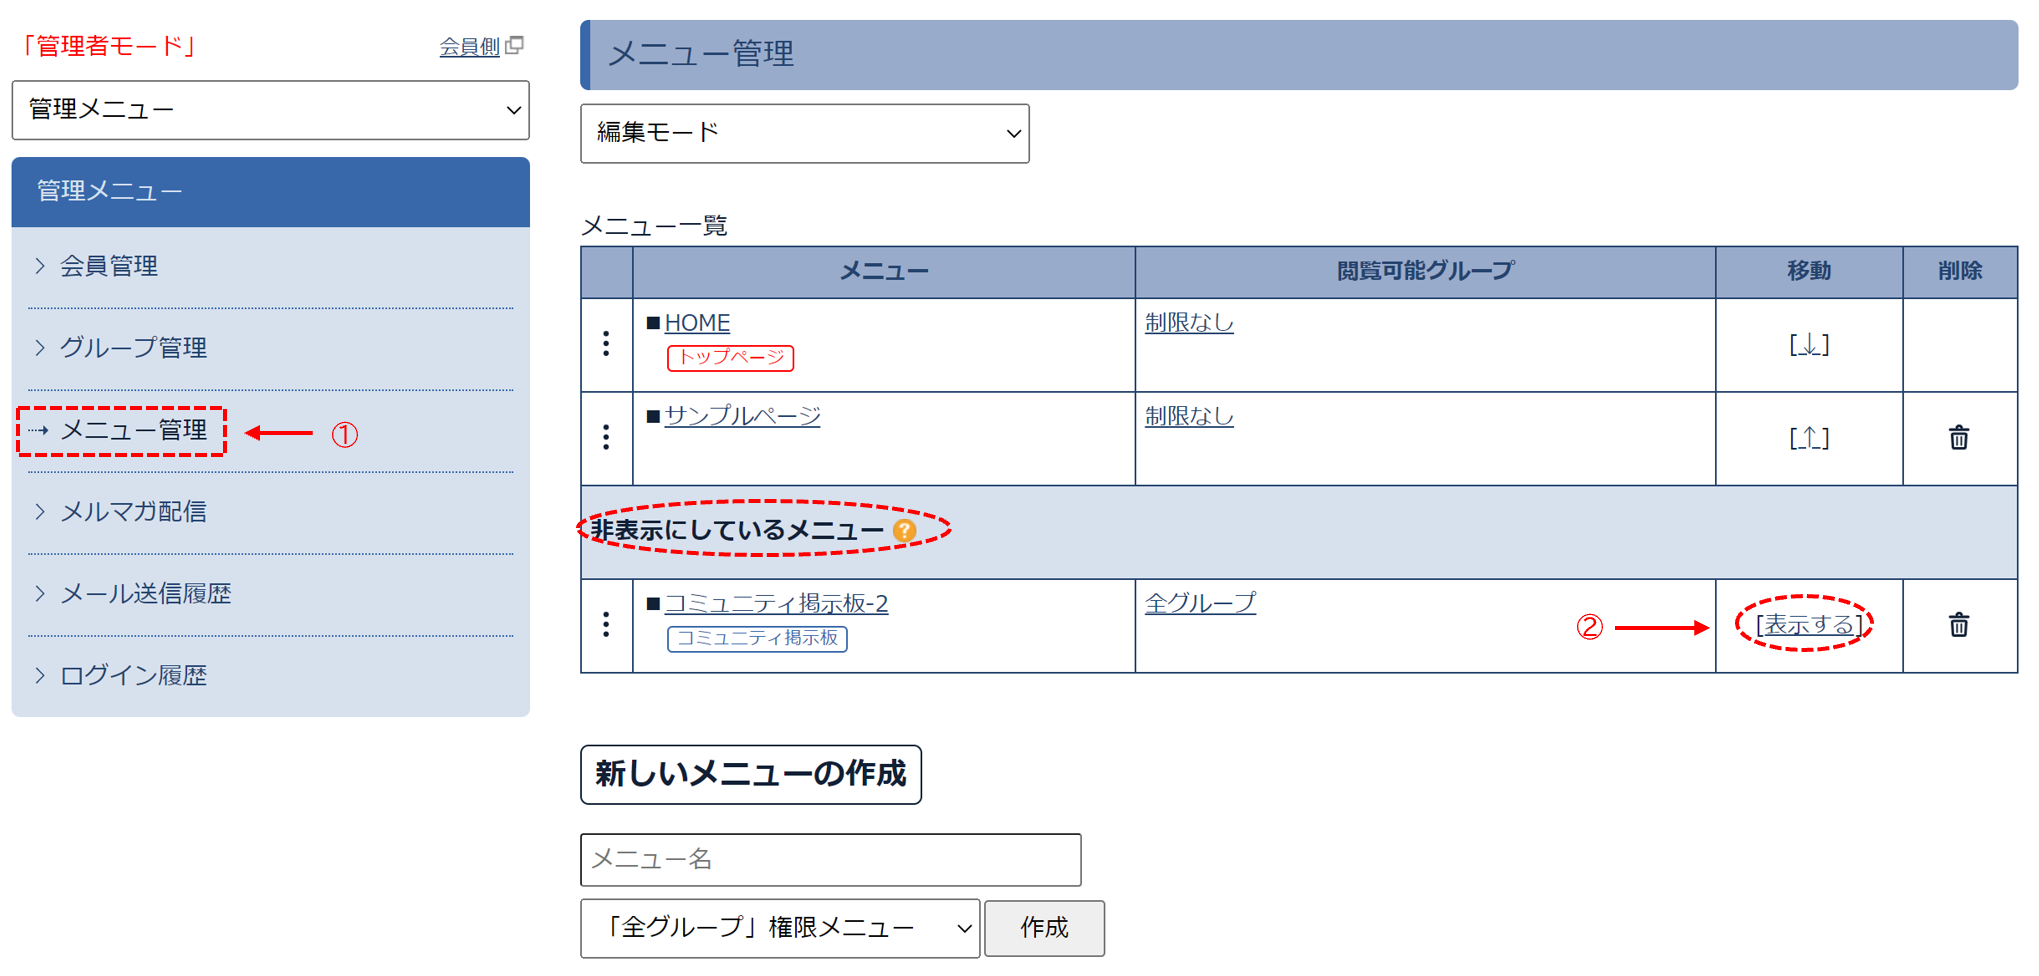Image resolution: width=2039 pixels, height=976 pixels.
Task: Click the 削除 column header
Action: click(x=1959, y=271)
